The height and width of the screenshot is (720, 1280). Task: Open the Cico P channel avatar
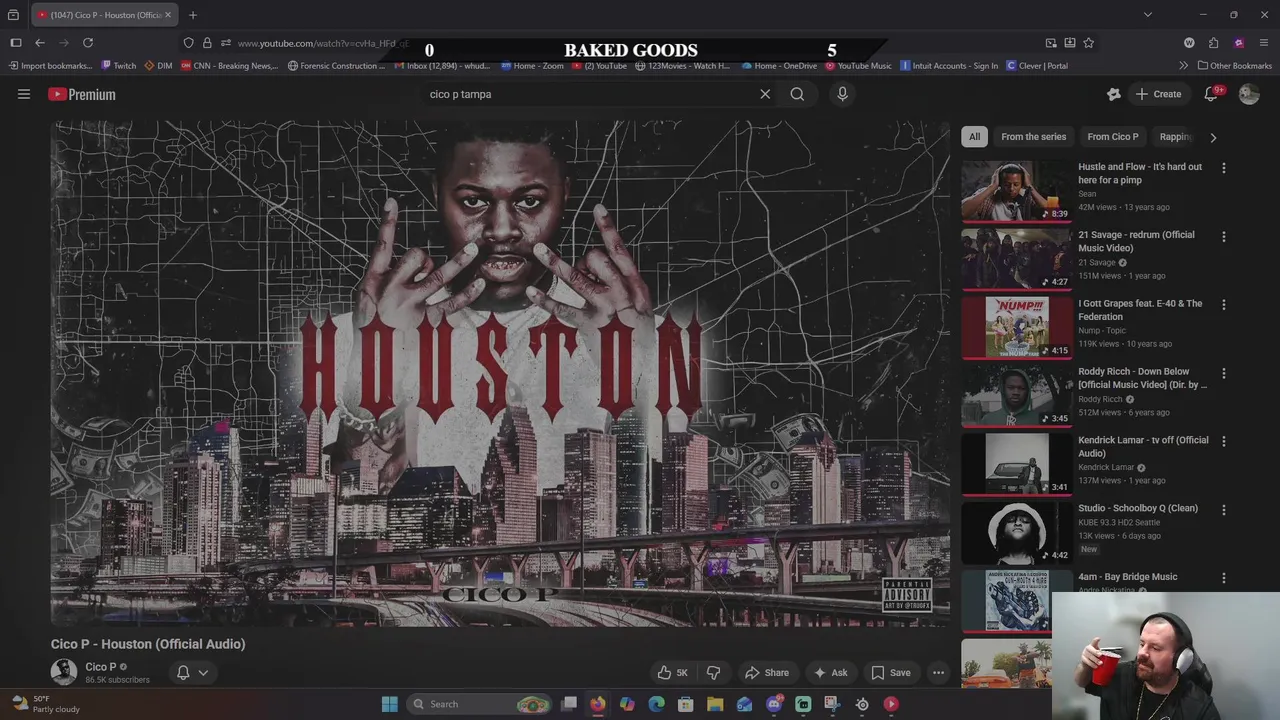click(x=64, y=672)
